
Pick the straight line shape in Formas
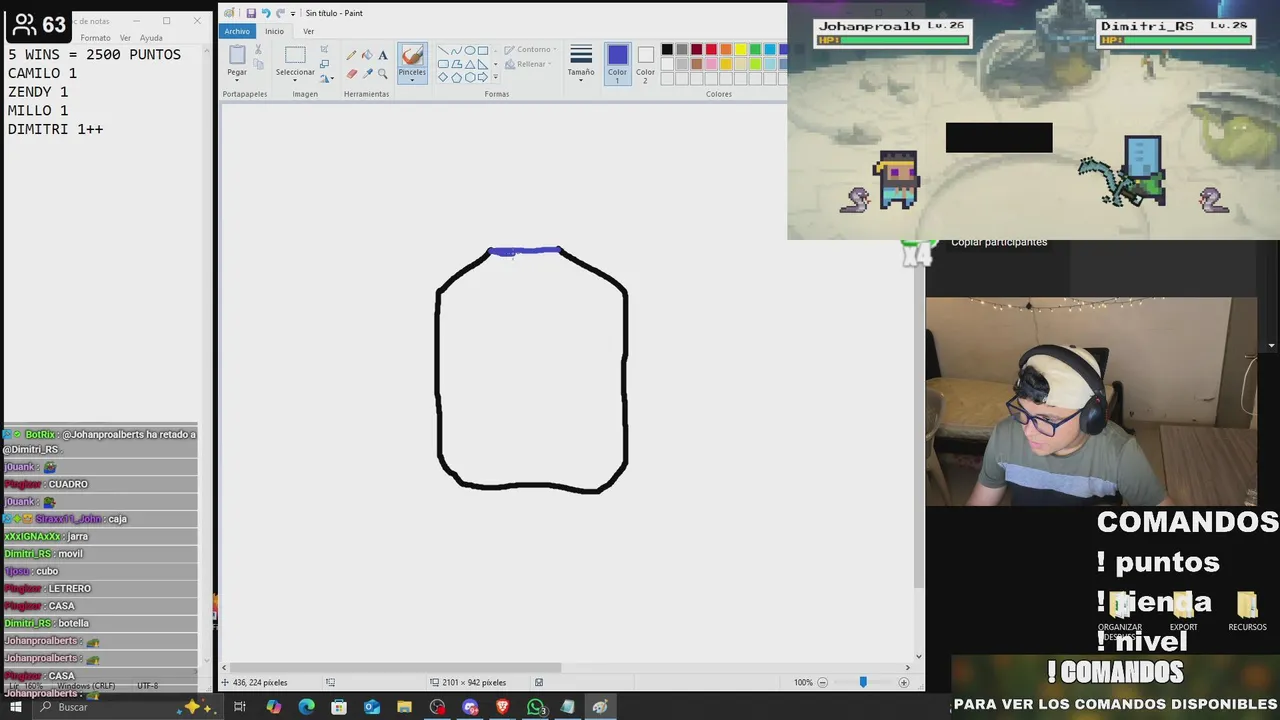(x=443, y=50)
